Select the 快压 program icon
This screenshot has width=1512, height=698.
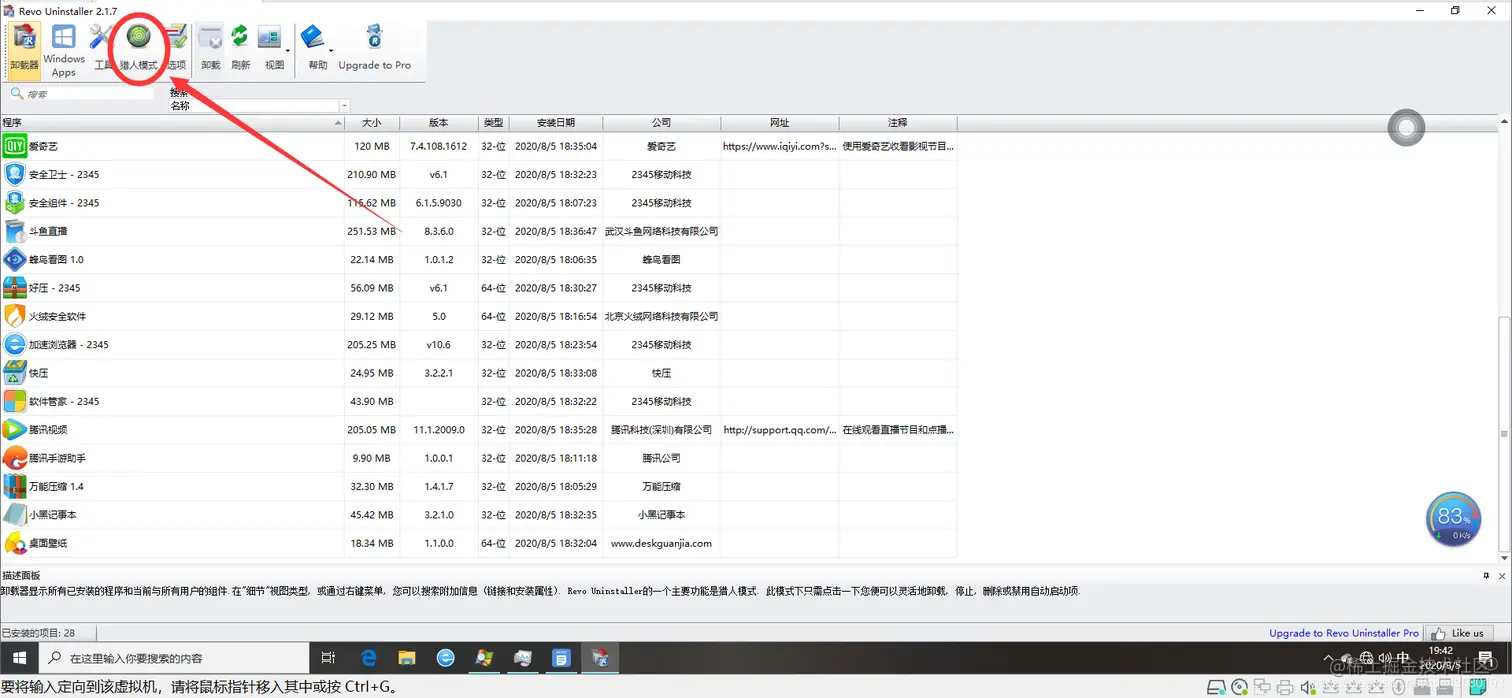point(14,373)
